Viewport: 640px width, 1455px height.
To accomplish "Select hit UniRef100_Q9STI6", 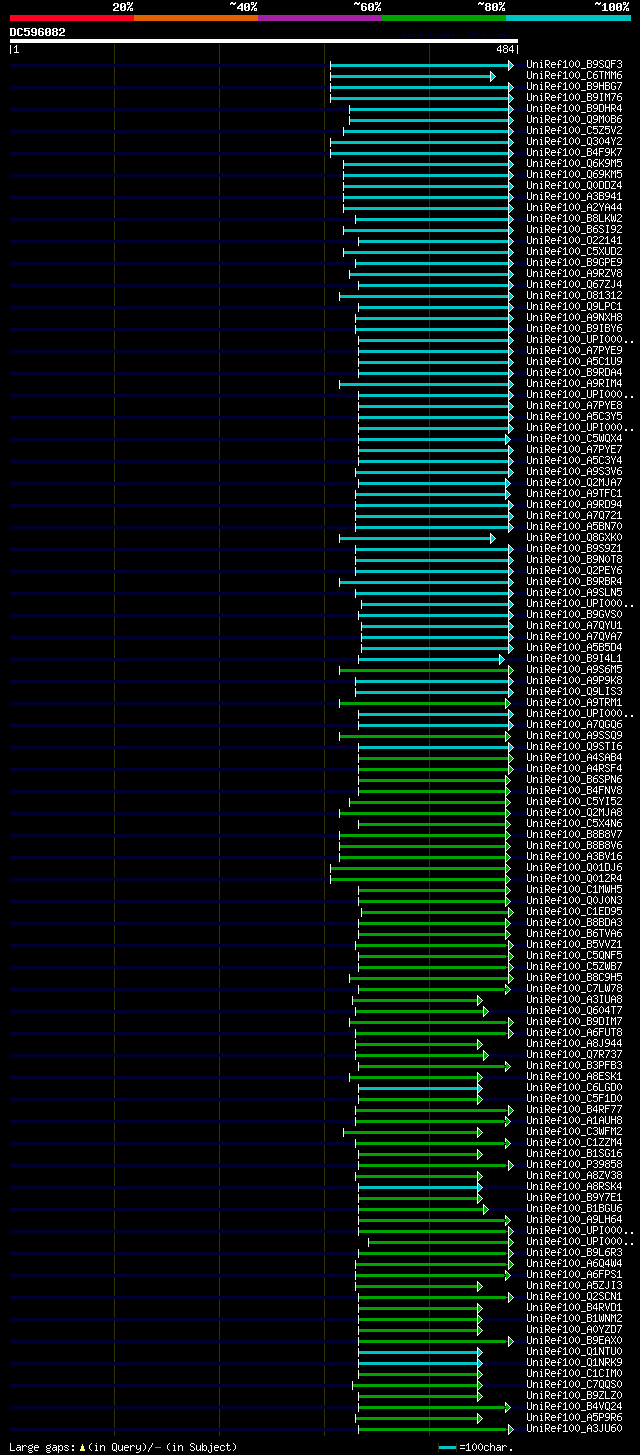I will point(574,747).
